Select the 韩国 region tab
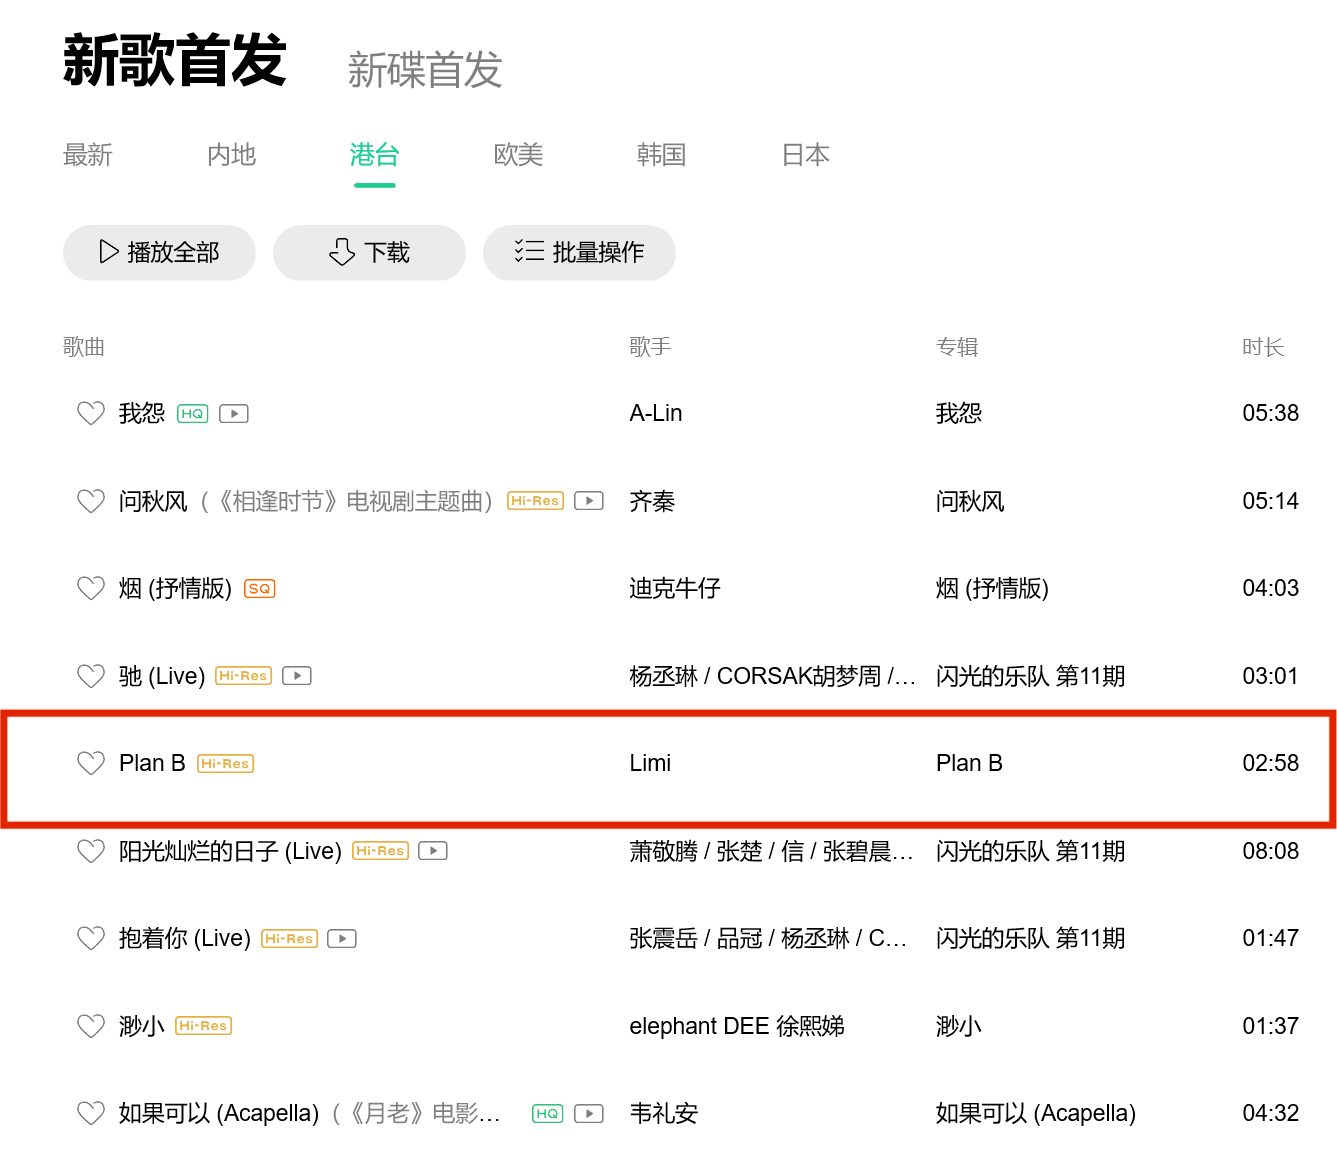 [x=661, y=155]
